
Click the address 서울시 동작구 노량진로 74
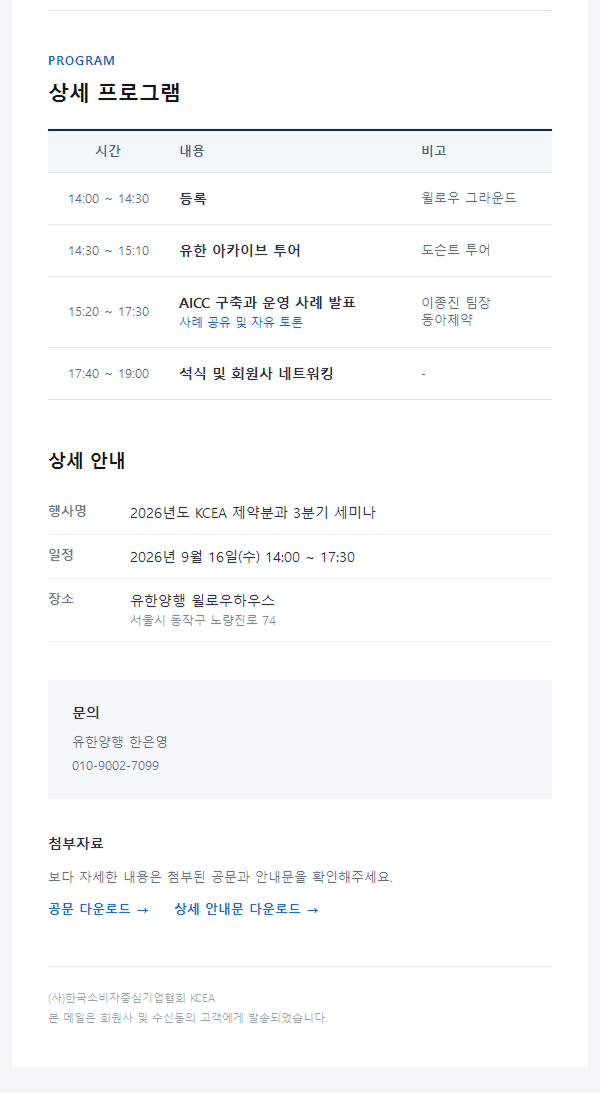click(203, 620)
